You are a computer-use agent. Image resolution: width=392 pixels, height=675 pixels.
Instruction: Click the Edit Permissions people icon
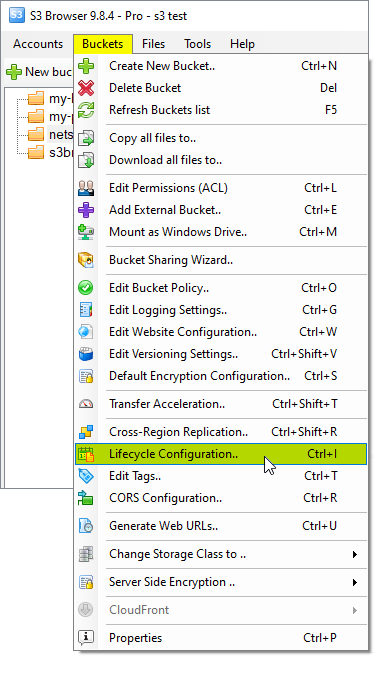click(86, 188)
